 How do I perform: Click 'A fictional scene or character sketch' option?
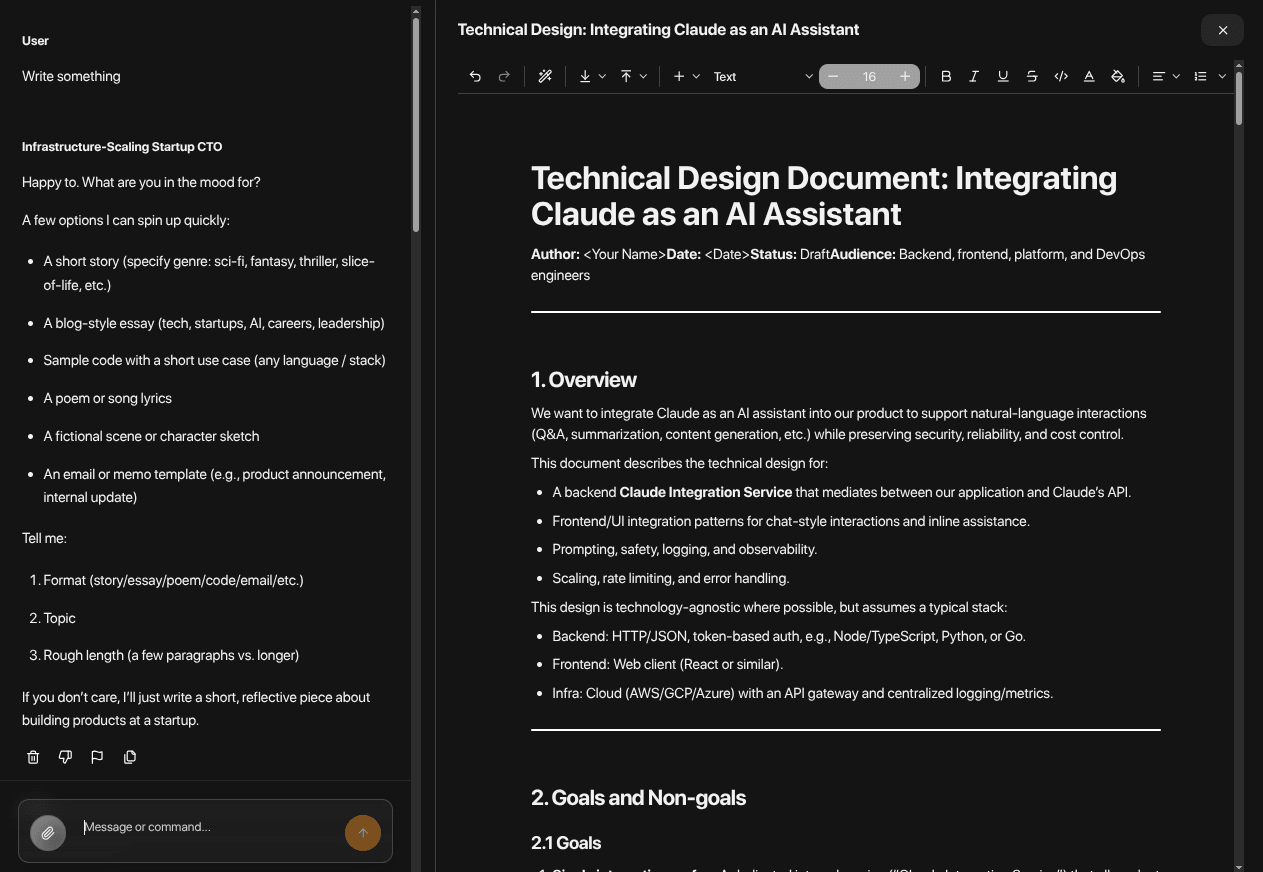coord(151,436)
